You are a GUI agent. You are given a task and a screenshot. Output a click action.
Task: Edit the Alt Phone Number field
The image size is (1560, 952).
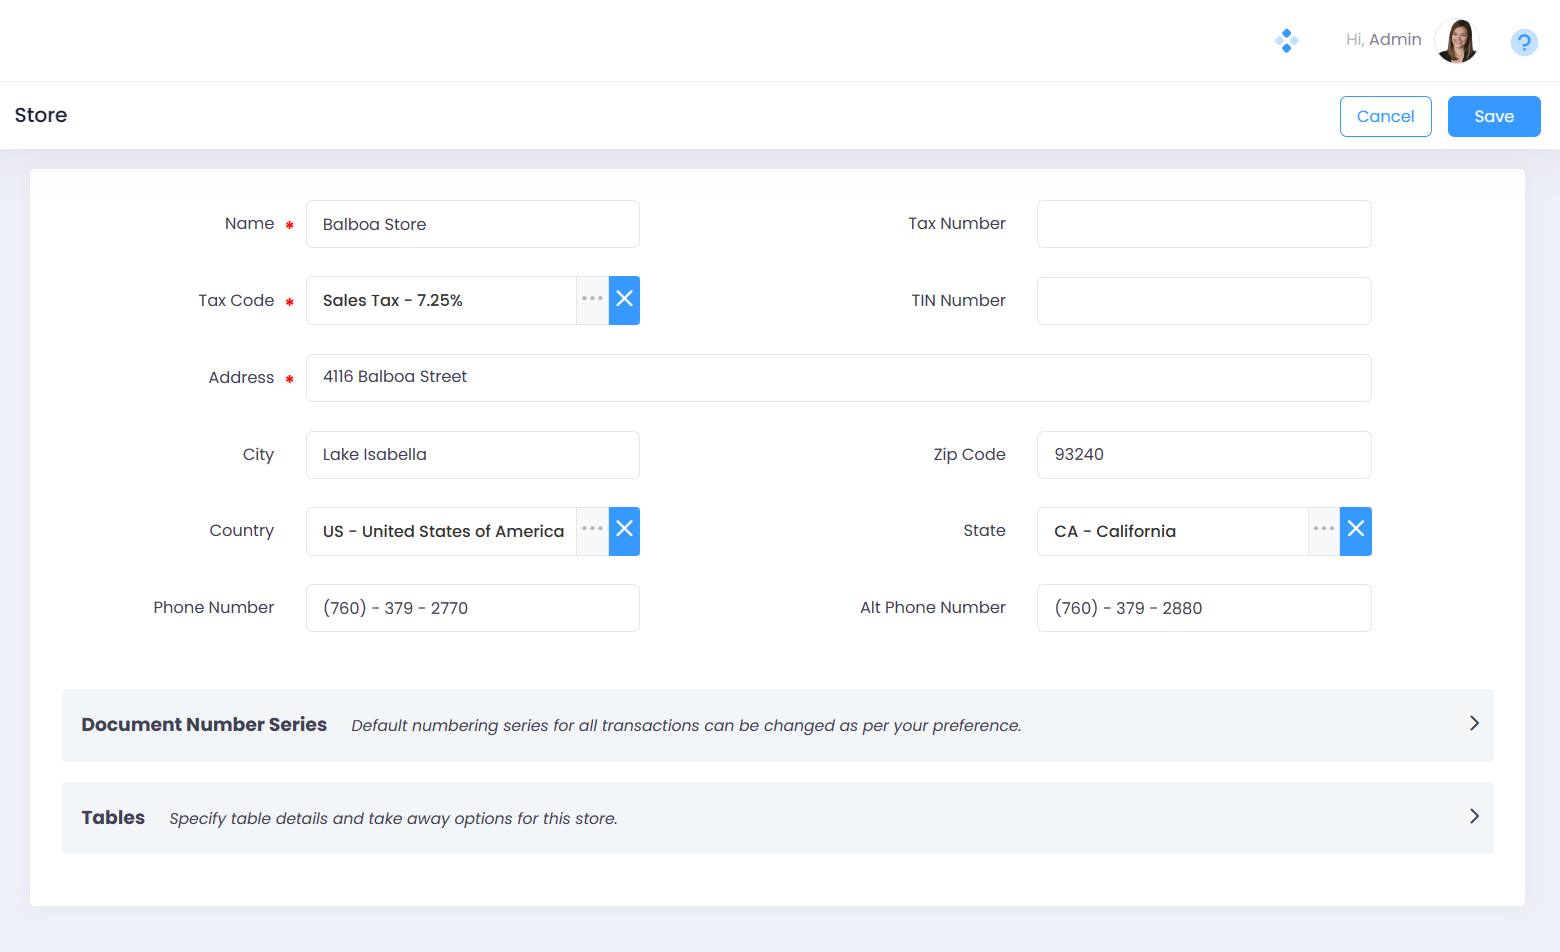click(1203, 608)
